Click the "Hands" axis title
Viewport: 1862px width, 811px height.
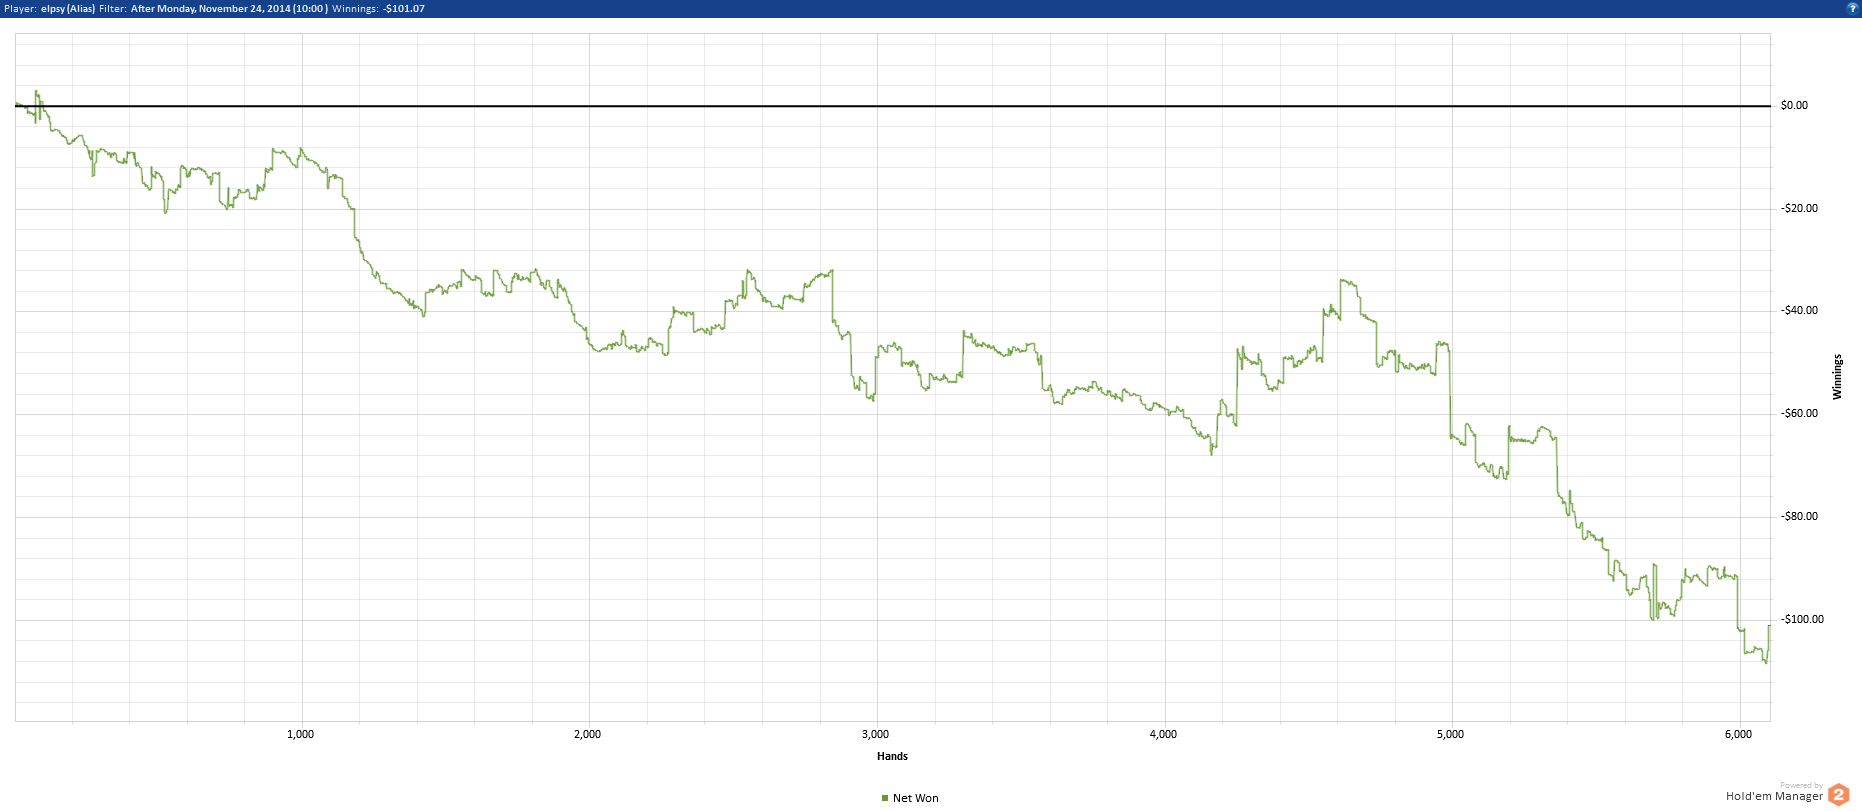(x=892, y=756)
